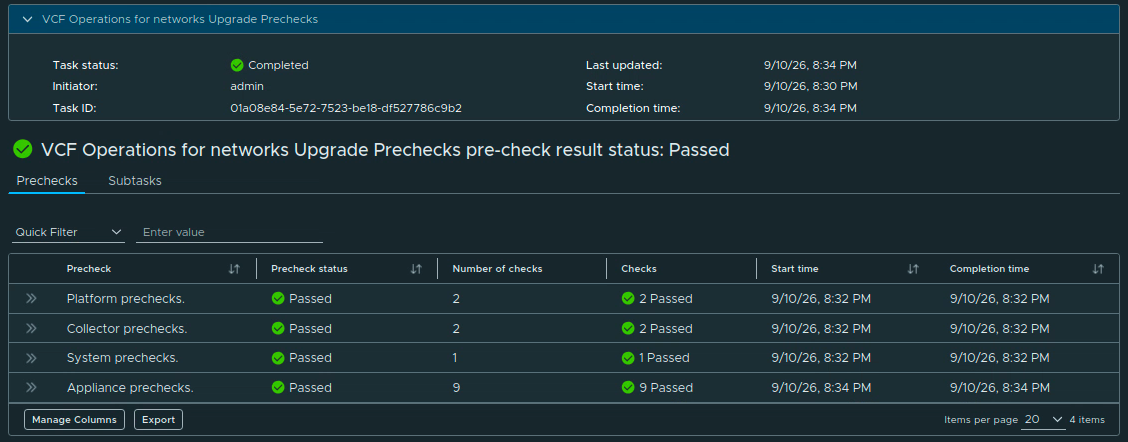Image resolution: width=1128 pixels, height=442 pixels.
Task: Select the 'Collector prechecks.' cell
Action: pyautogui.click(x=127, y=328)
